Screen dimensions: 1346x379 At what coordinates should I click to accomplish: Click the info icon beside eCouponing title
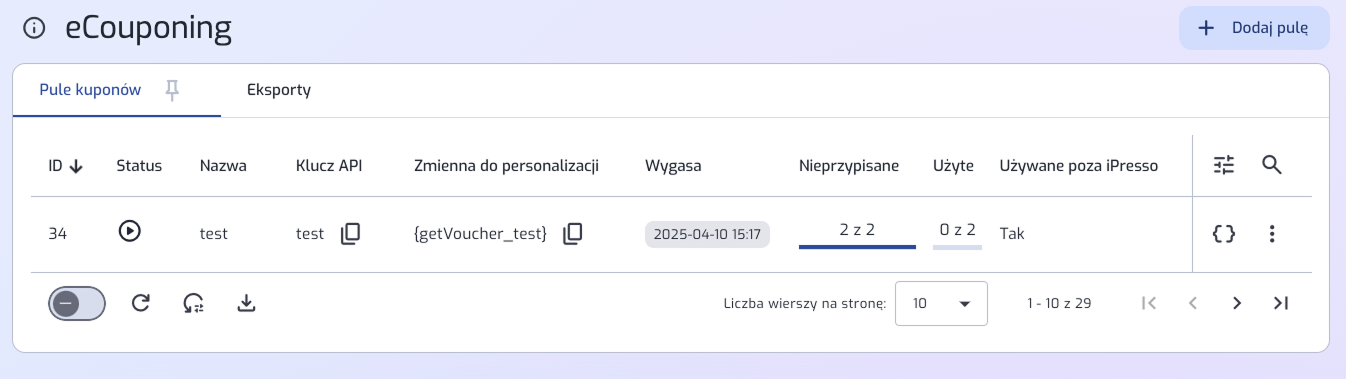click(34, 29)
